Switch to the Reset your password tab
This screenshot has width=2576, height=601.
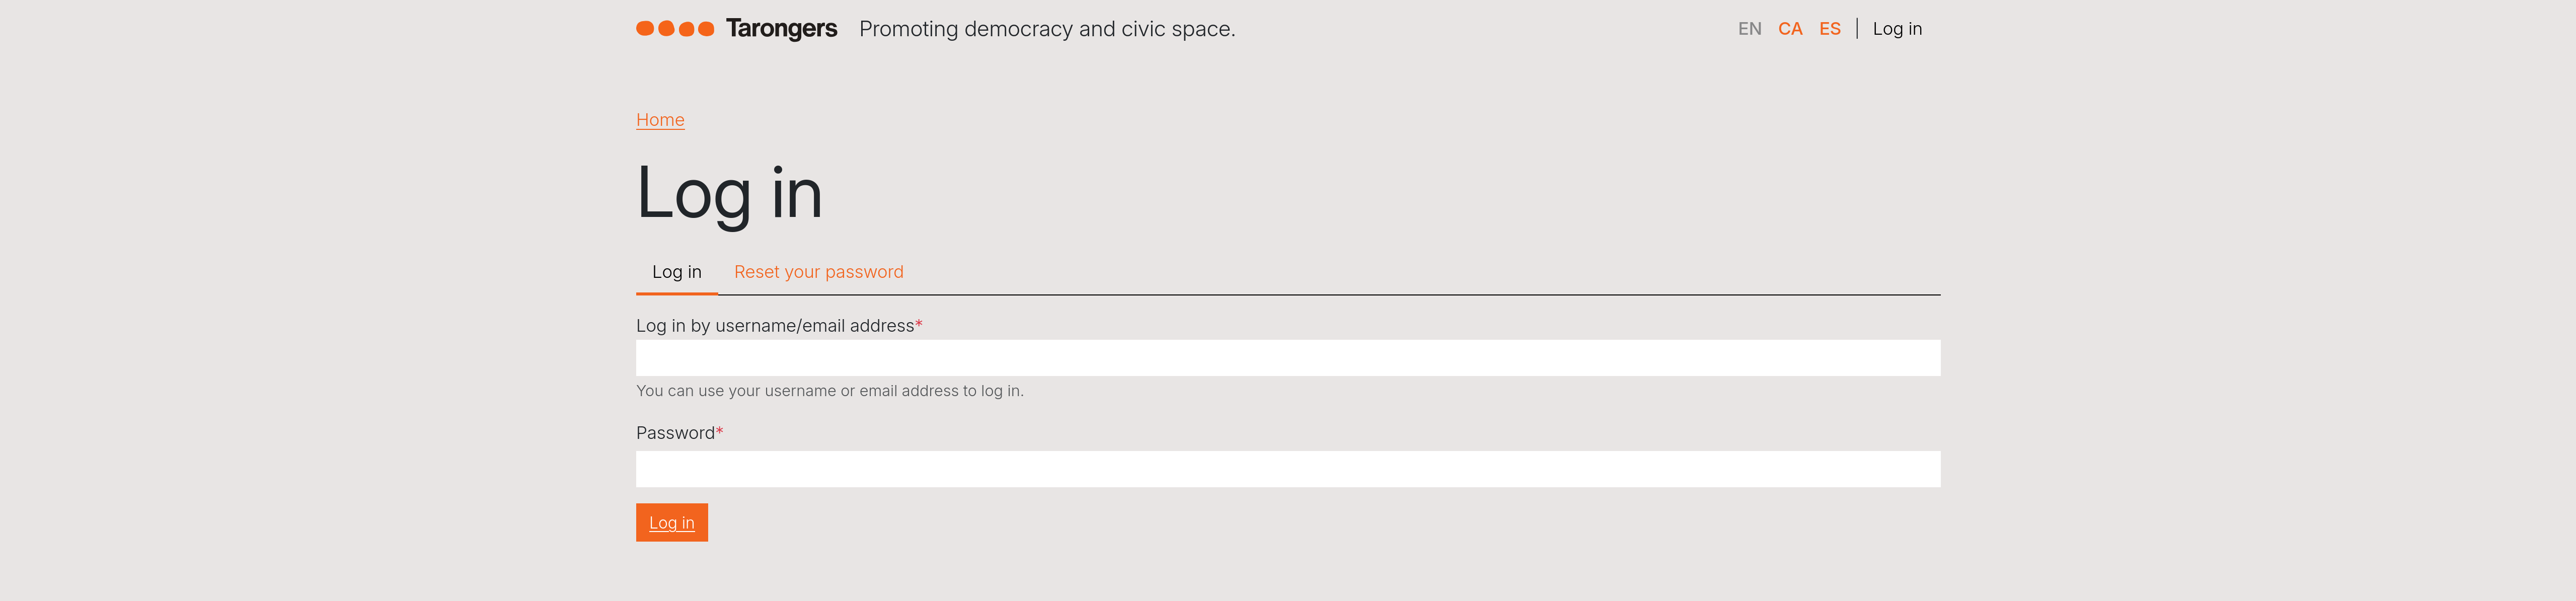(818, 272)
